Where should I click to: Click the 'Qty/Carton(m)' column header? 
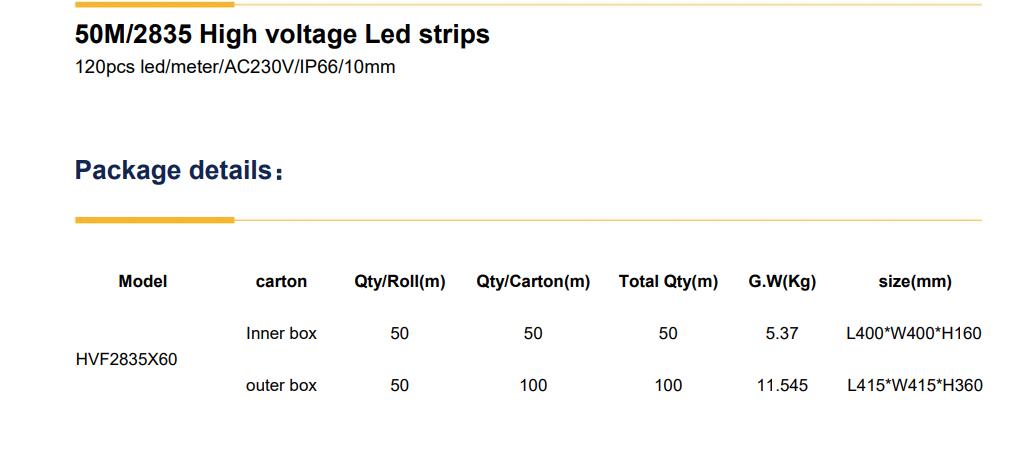tap(533, 282)
